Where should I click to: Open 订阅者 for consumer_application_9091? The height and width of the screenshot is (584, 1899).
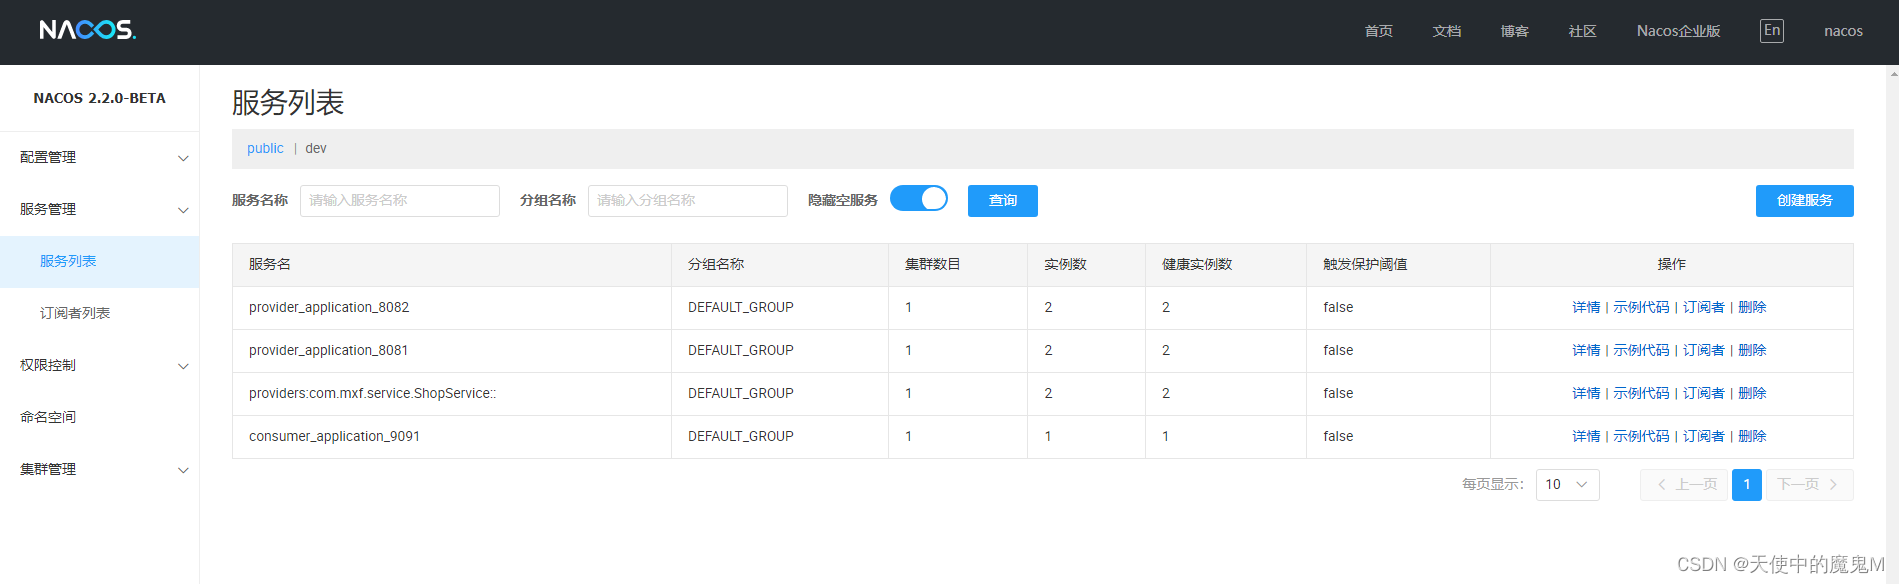click(x=1704, y=436)
